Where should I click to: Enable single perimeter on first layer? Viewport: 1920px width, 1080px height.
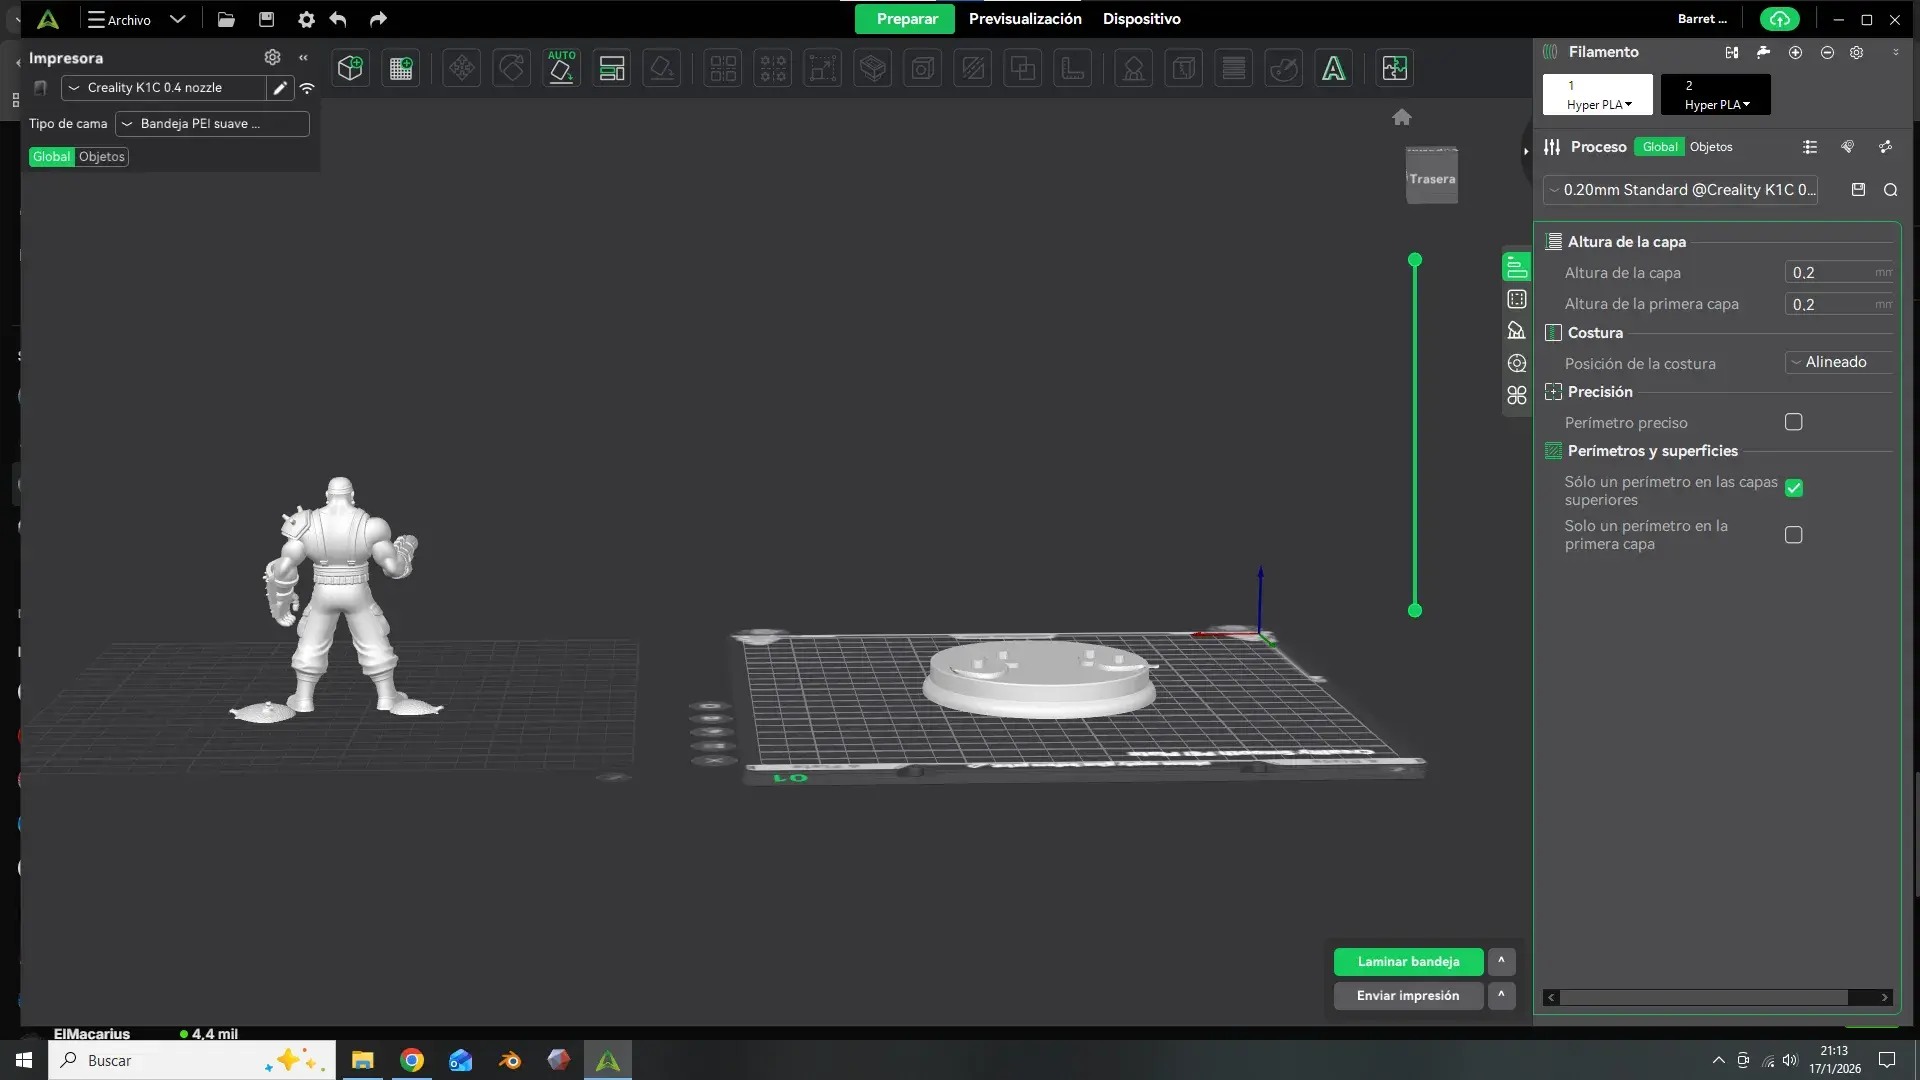point(1793,535)
